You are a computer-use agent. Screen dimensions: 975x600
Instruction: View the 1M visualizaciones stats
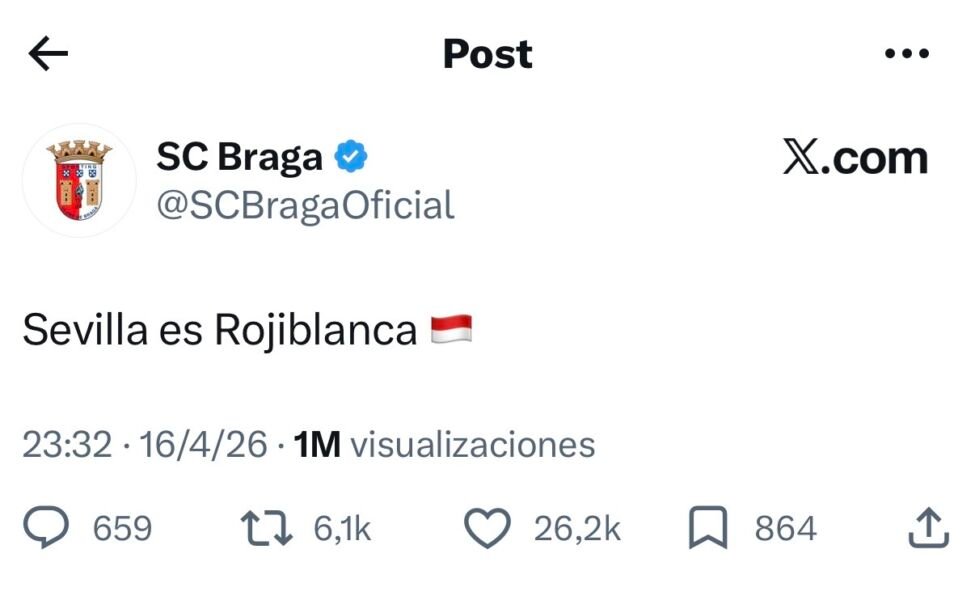point(445,445)
